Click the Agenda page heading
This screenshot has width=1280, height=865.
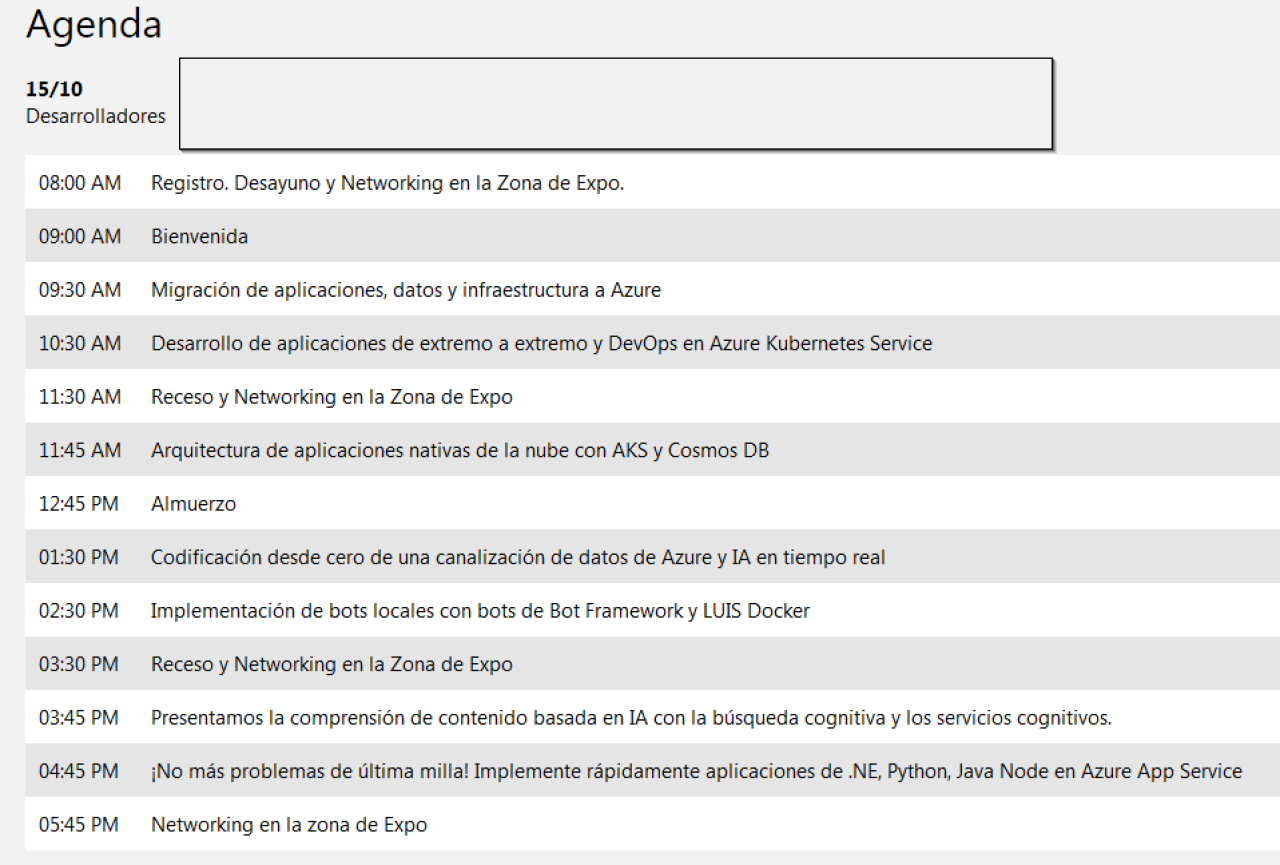(94, 26)
